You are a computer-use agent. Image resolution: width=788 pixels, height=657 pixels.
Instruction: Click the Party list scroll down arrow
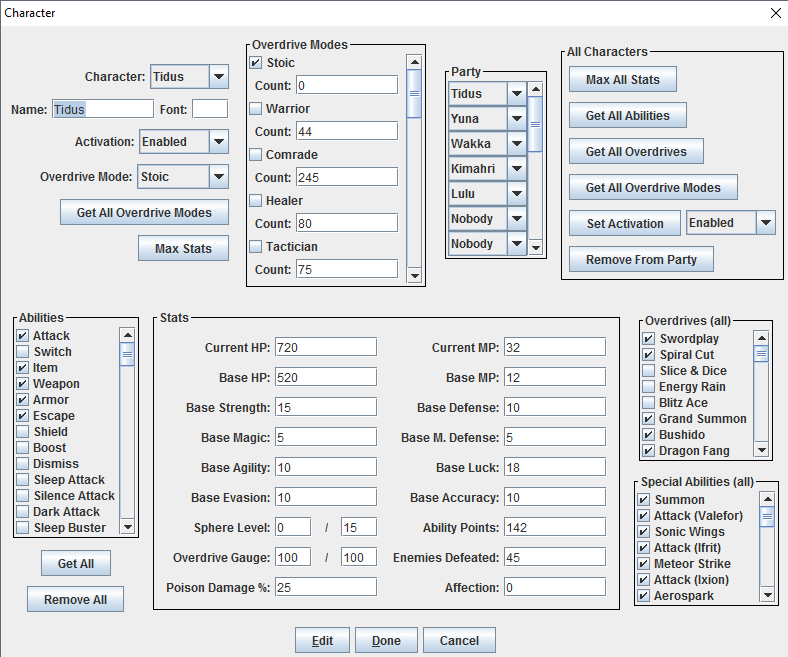[x=536, y=247]
